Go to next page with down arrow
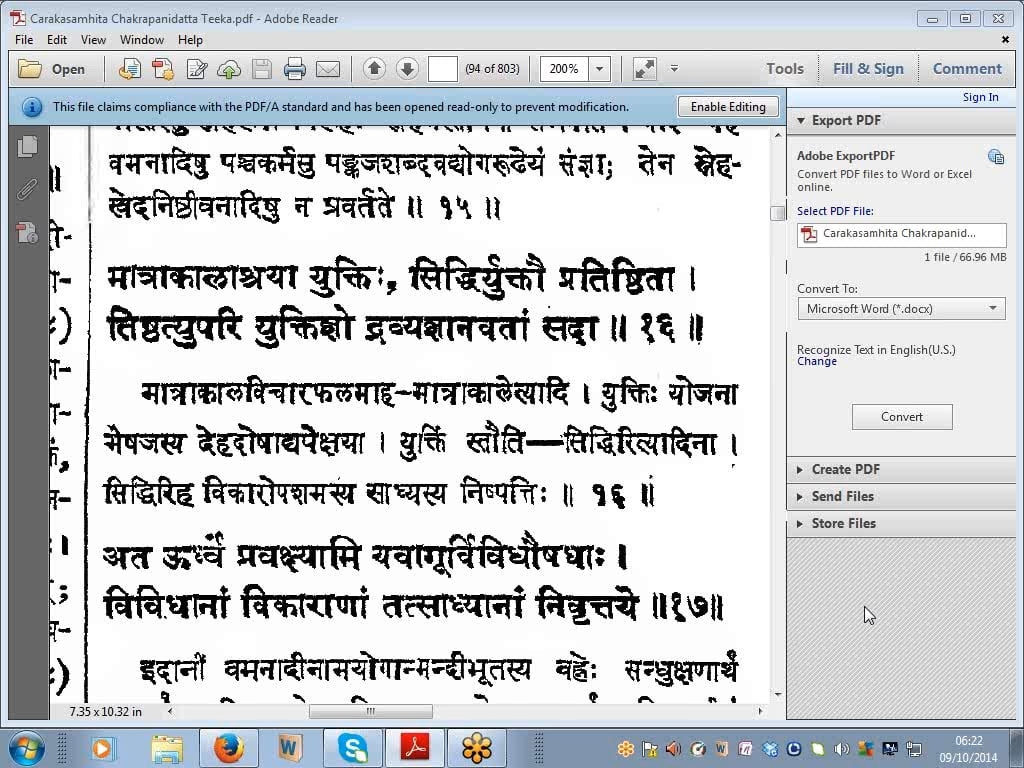 click(x=407, y=69)
